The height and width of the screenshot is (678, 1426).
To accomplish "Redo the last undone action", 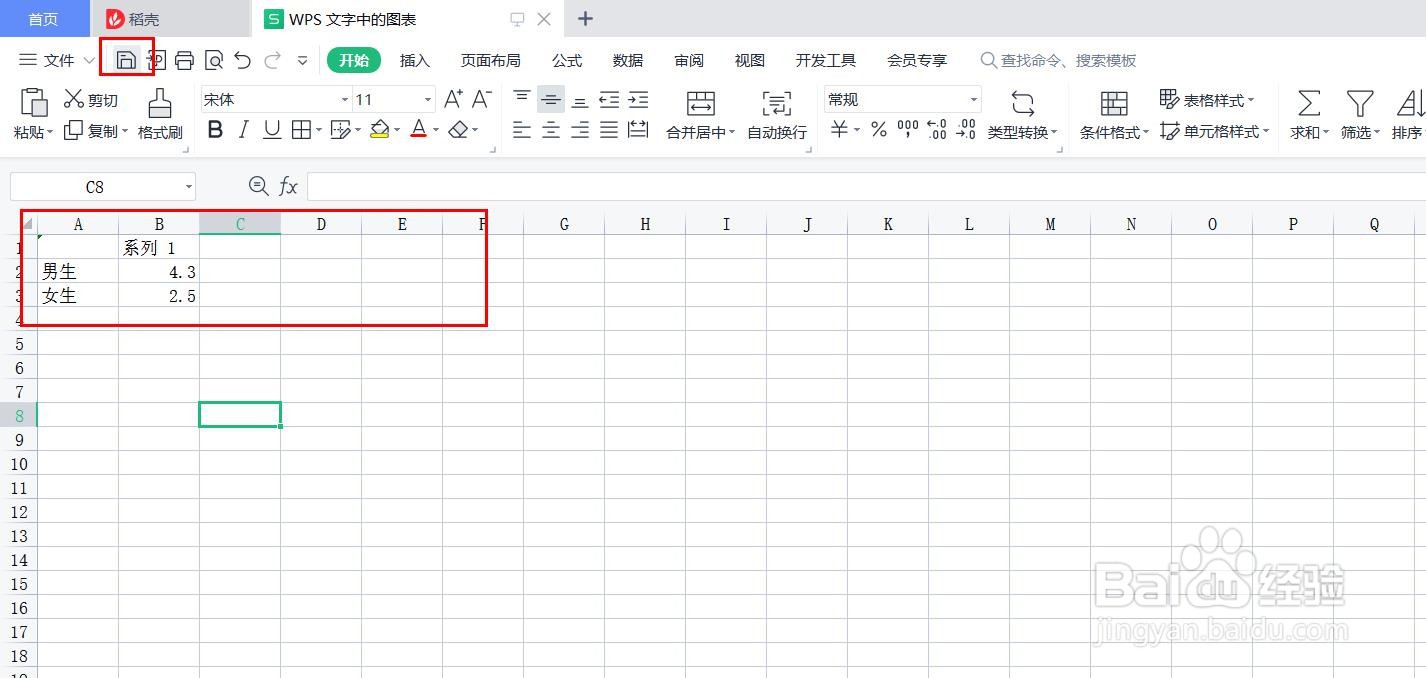I will click(272, 60).
